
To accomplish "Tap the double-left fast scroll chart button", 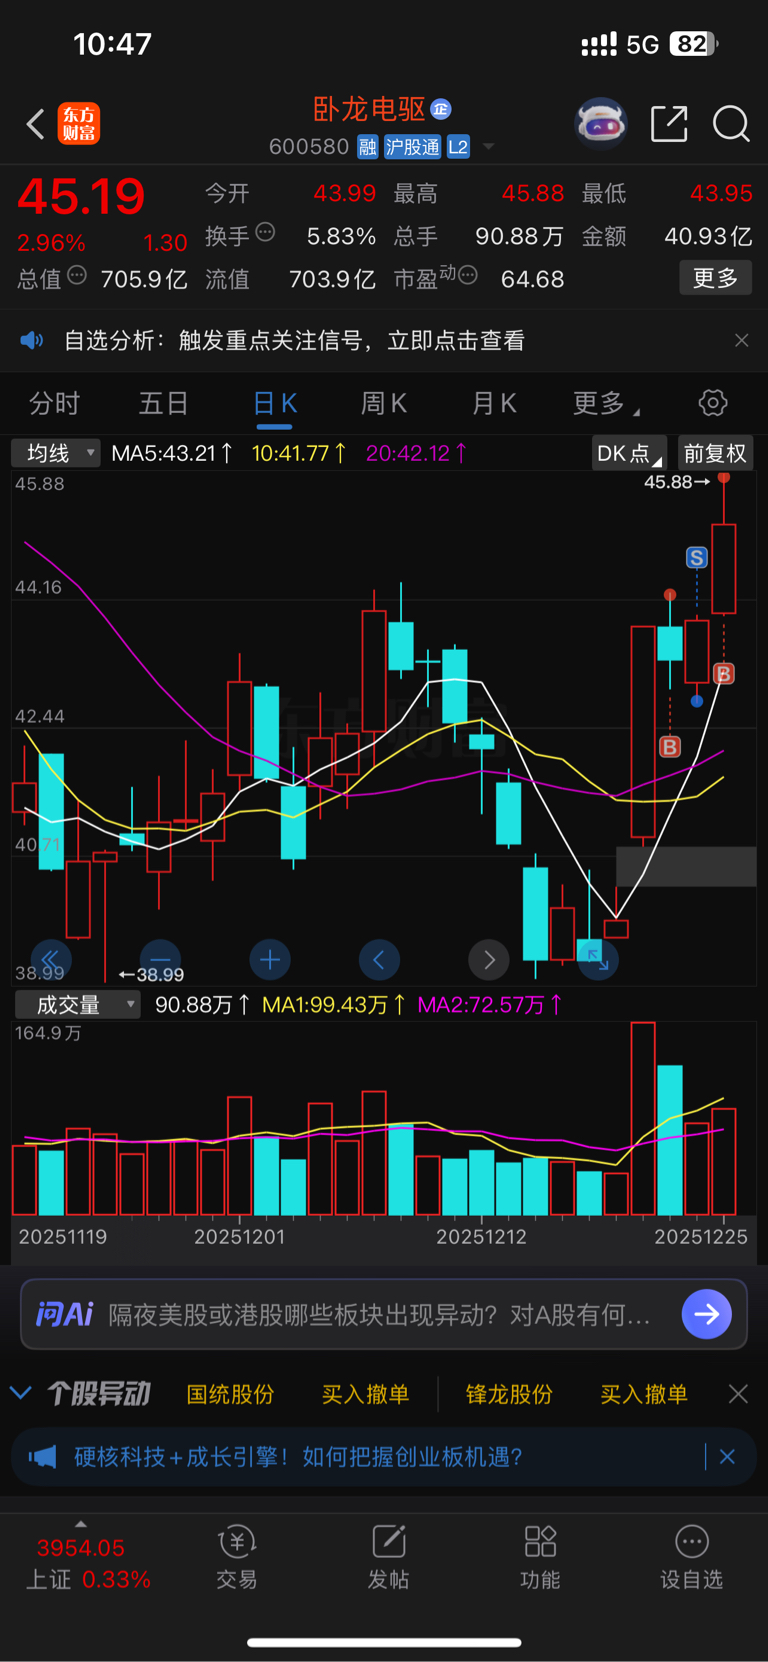I will [51, 960].
